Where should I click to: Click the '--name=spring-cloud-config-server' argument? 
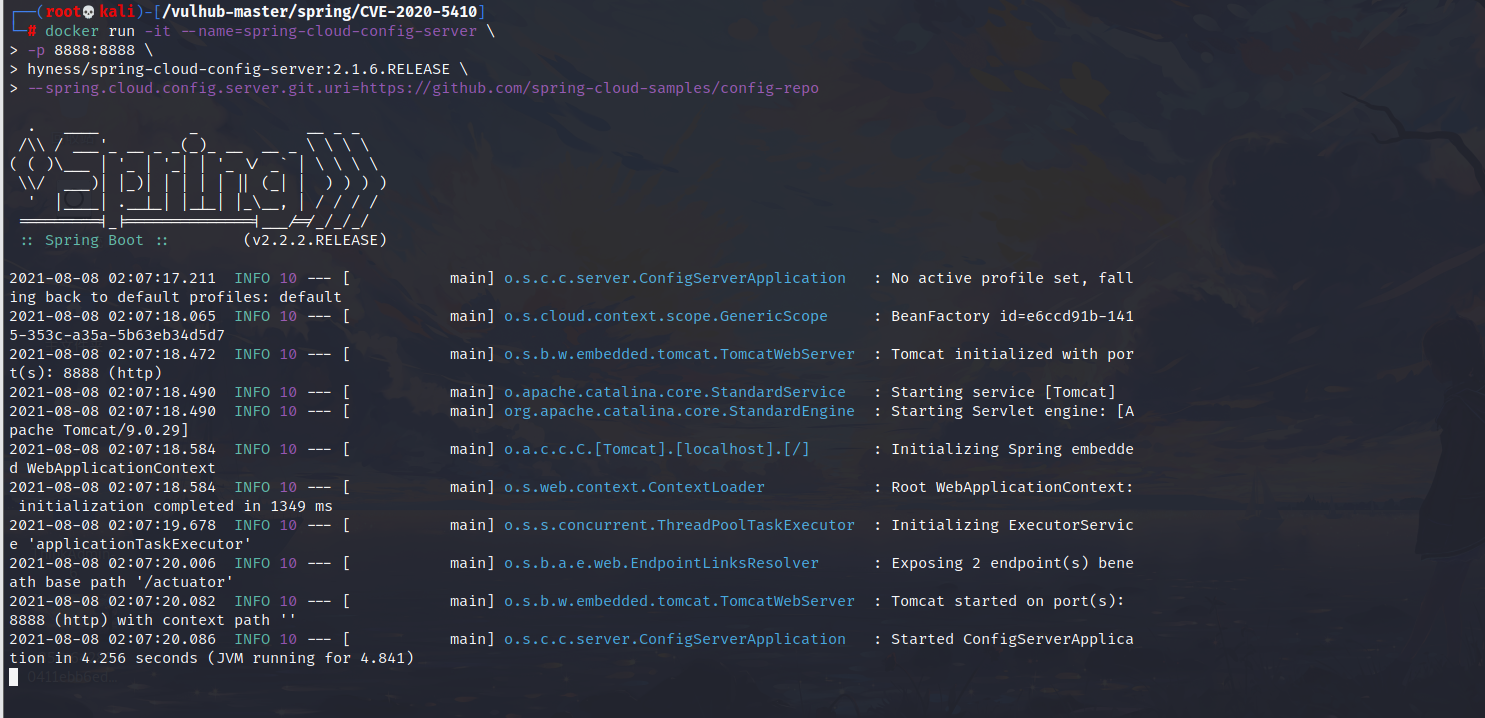pos(328,31)
